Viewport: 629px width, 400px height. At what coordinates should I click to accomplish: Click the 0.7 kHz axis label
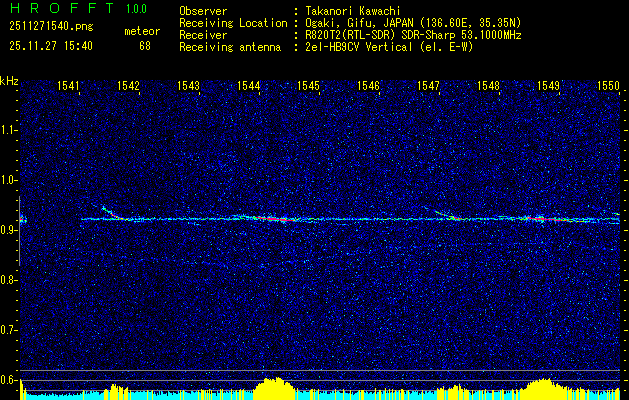(7, 330)
